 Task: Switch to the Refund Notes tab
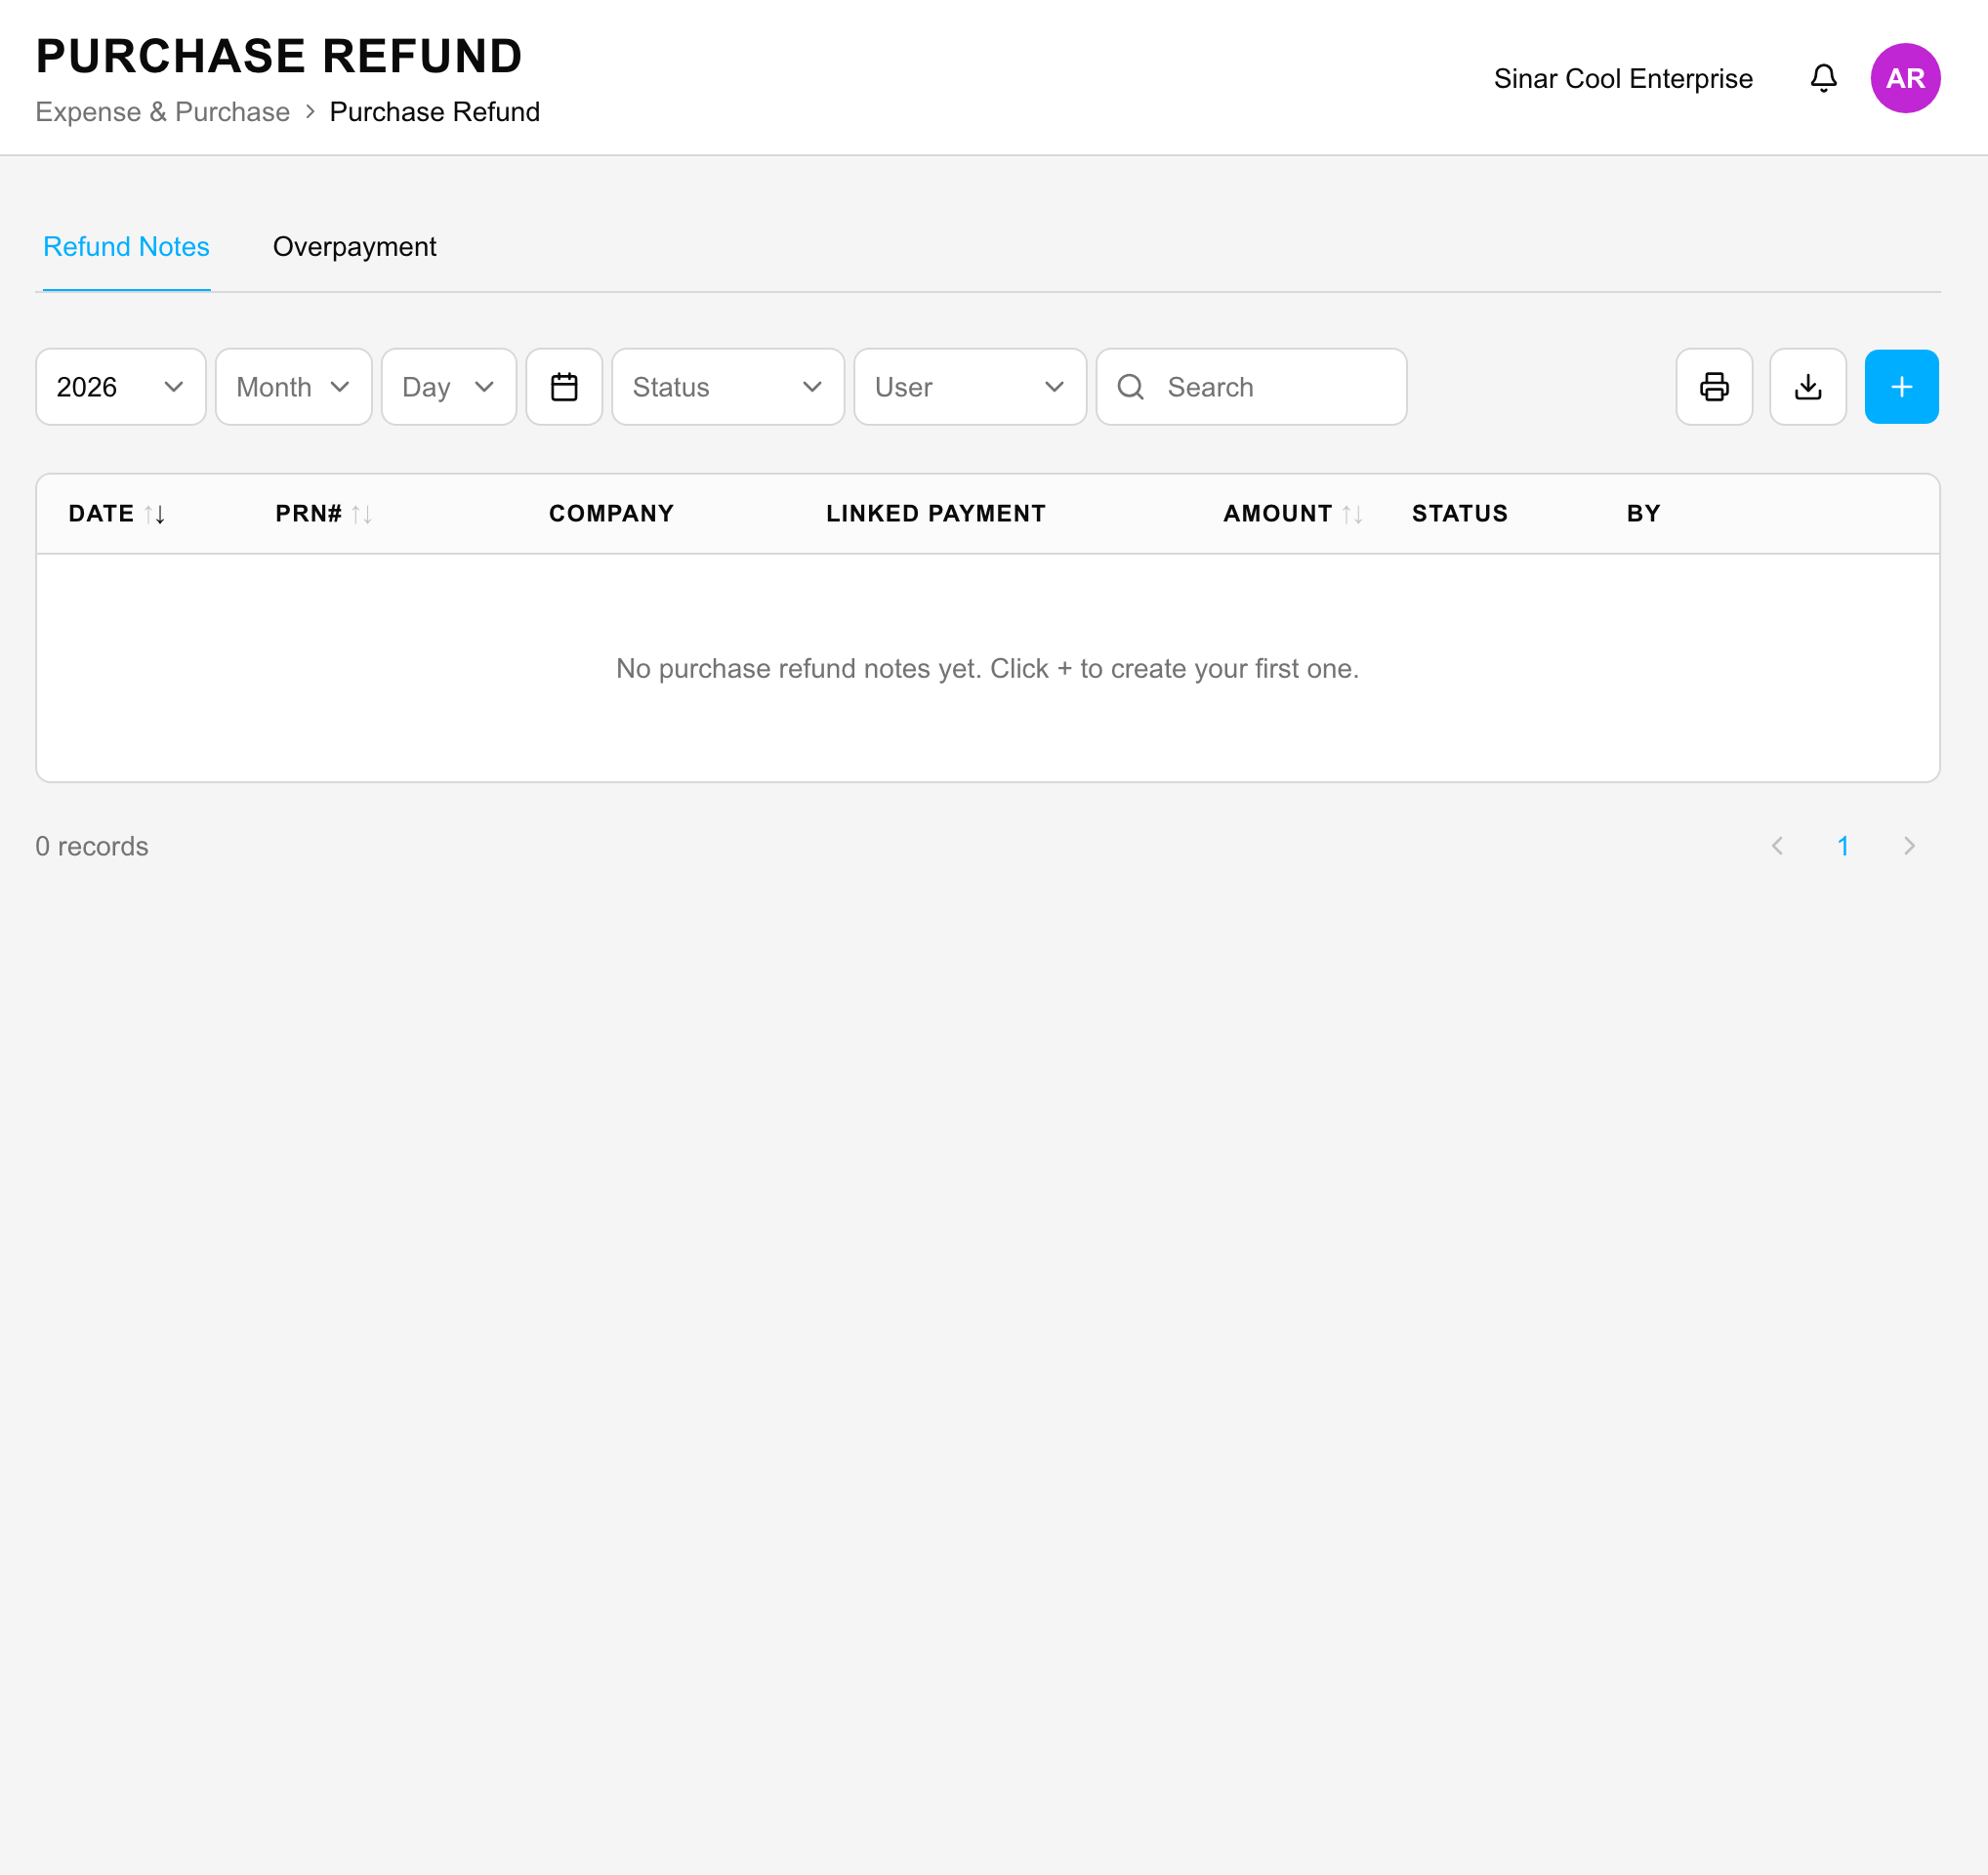tap(126, 247)
